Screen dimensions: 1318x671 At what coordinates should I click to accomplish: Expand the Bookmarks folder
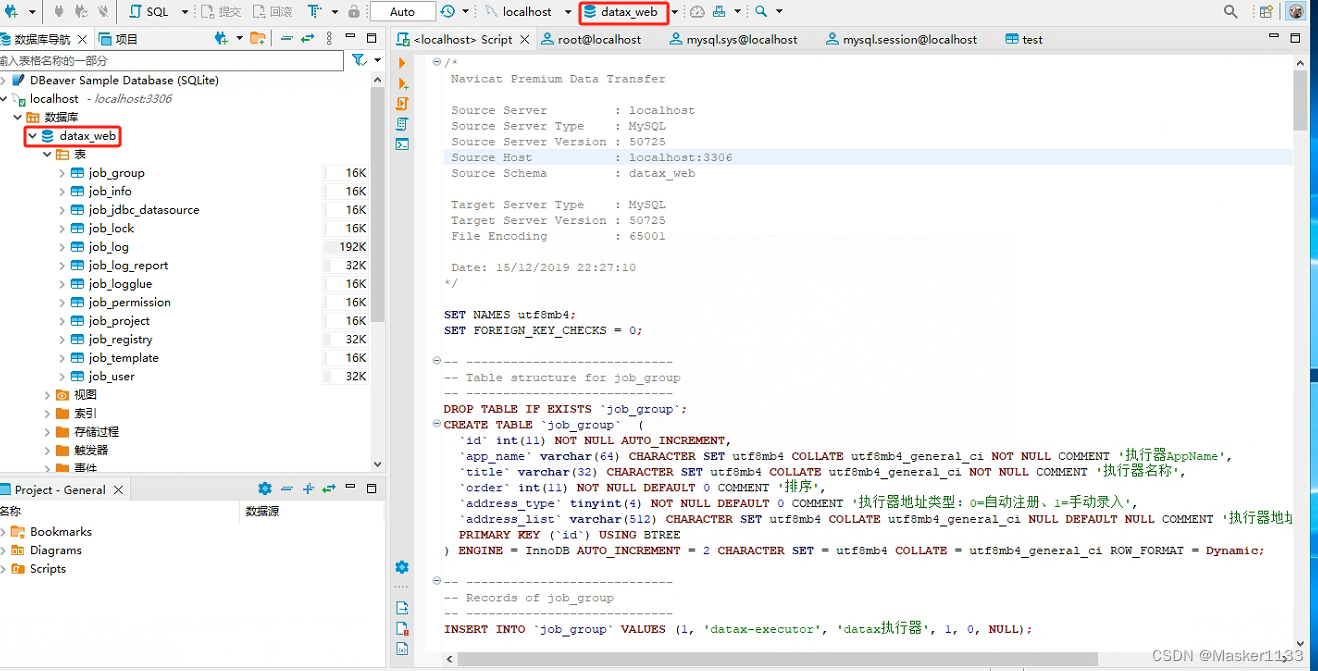coord(4,532)
